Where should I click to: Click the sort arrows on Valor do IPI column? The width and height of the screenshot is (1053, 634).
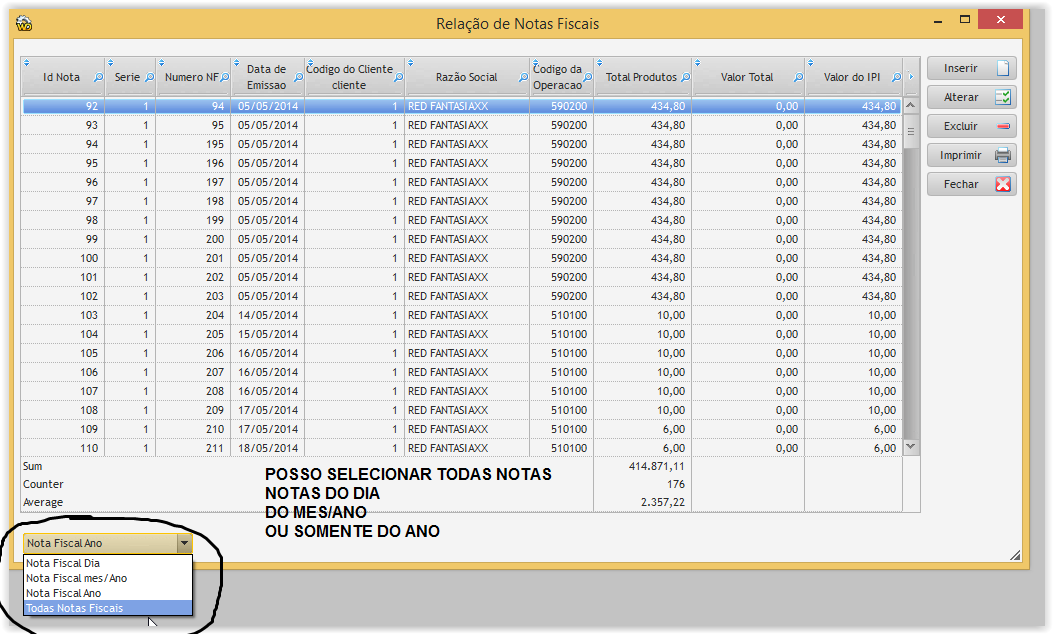coord(811,63)
